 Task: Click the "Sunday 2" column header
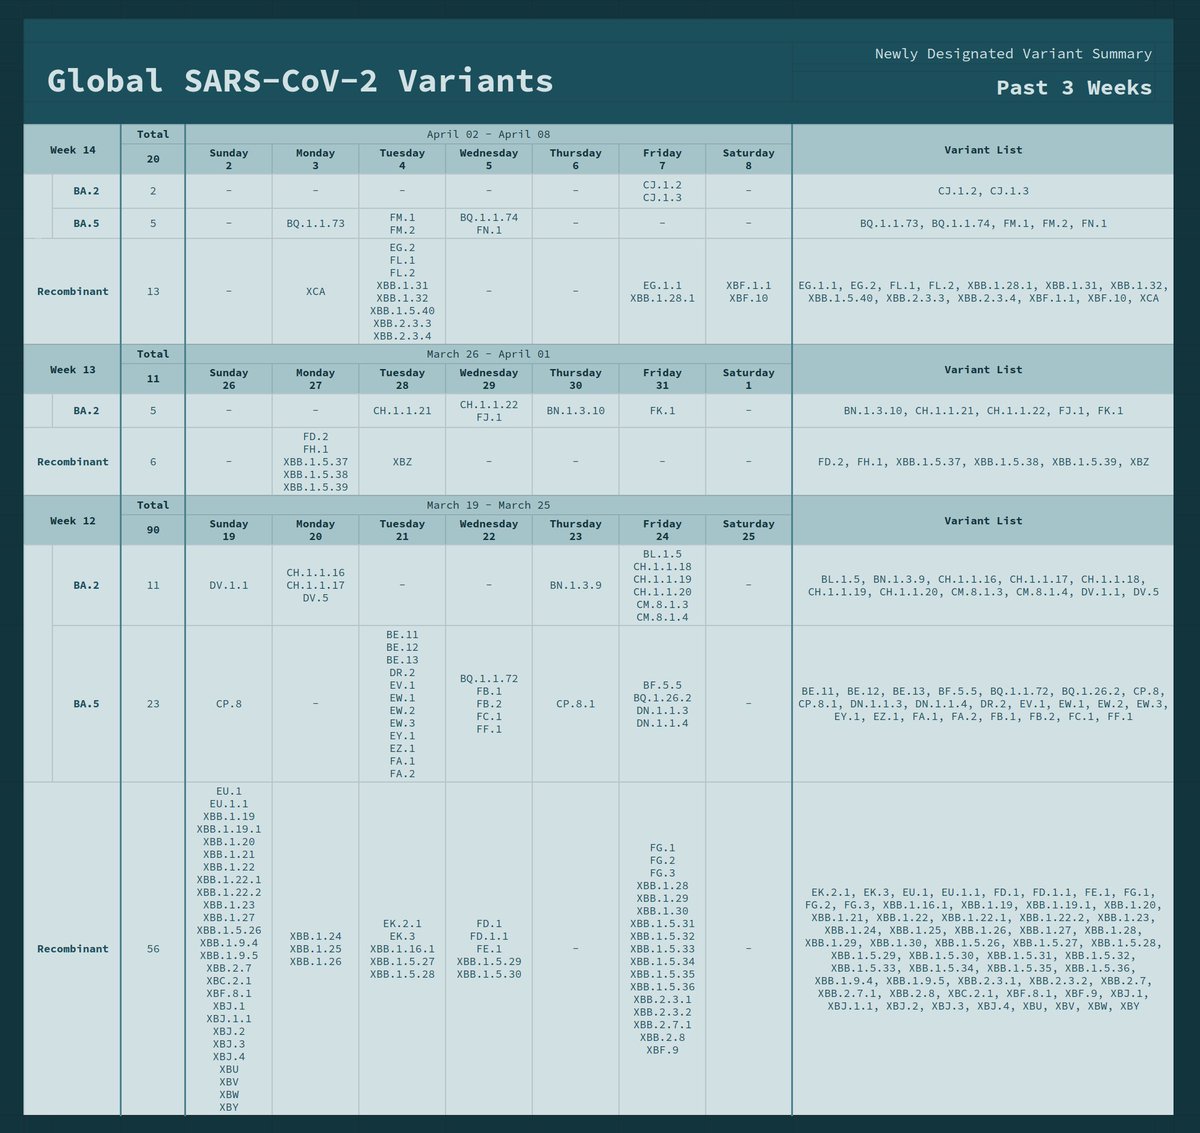pyautogui.click(x=229, y=159)
